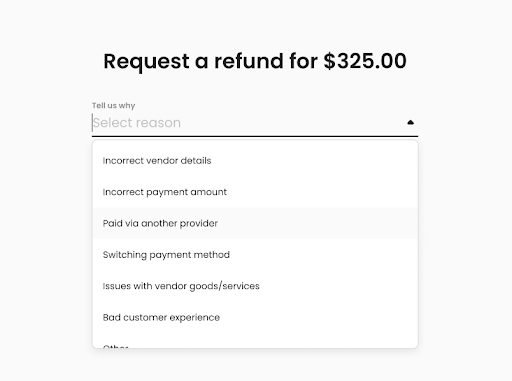
Task: Select Incorrect payment amount reason
Action: click(255, 192)
